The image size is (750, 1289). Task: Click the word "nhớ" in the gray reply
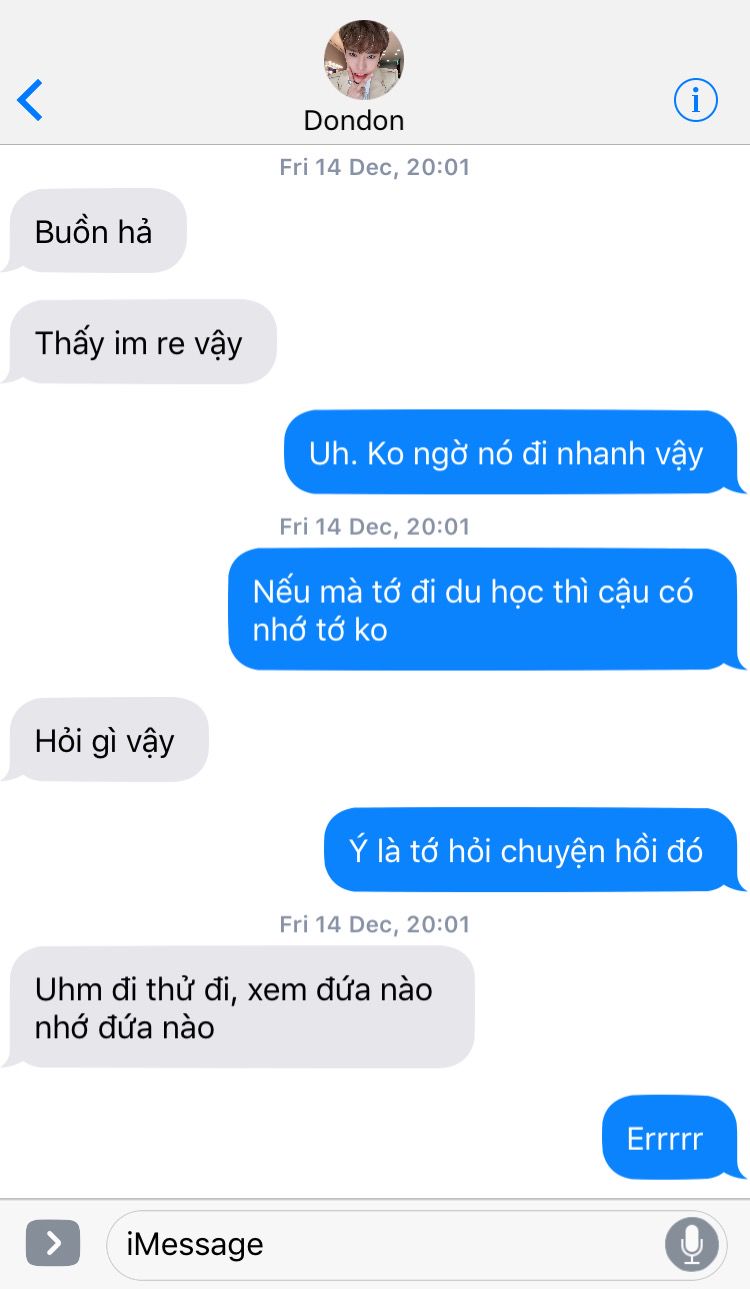[62, 1027]
